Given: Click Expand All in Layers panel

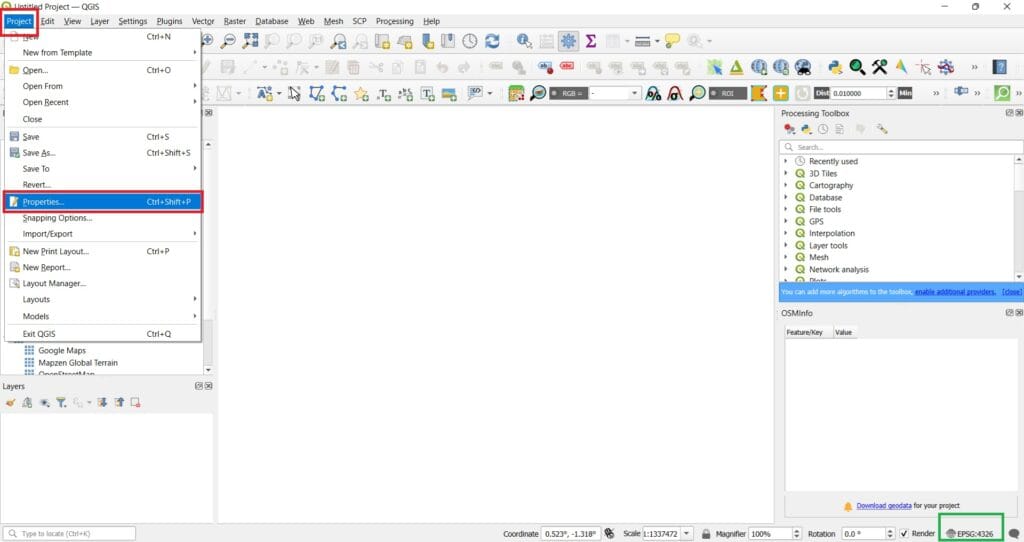Looking at the screenshot, I should (103, 403).
